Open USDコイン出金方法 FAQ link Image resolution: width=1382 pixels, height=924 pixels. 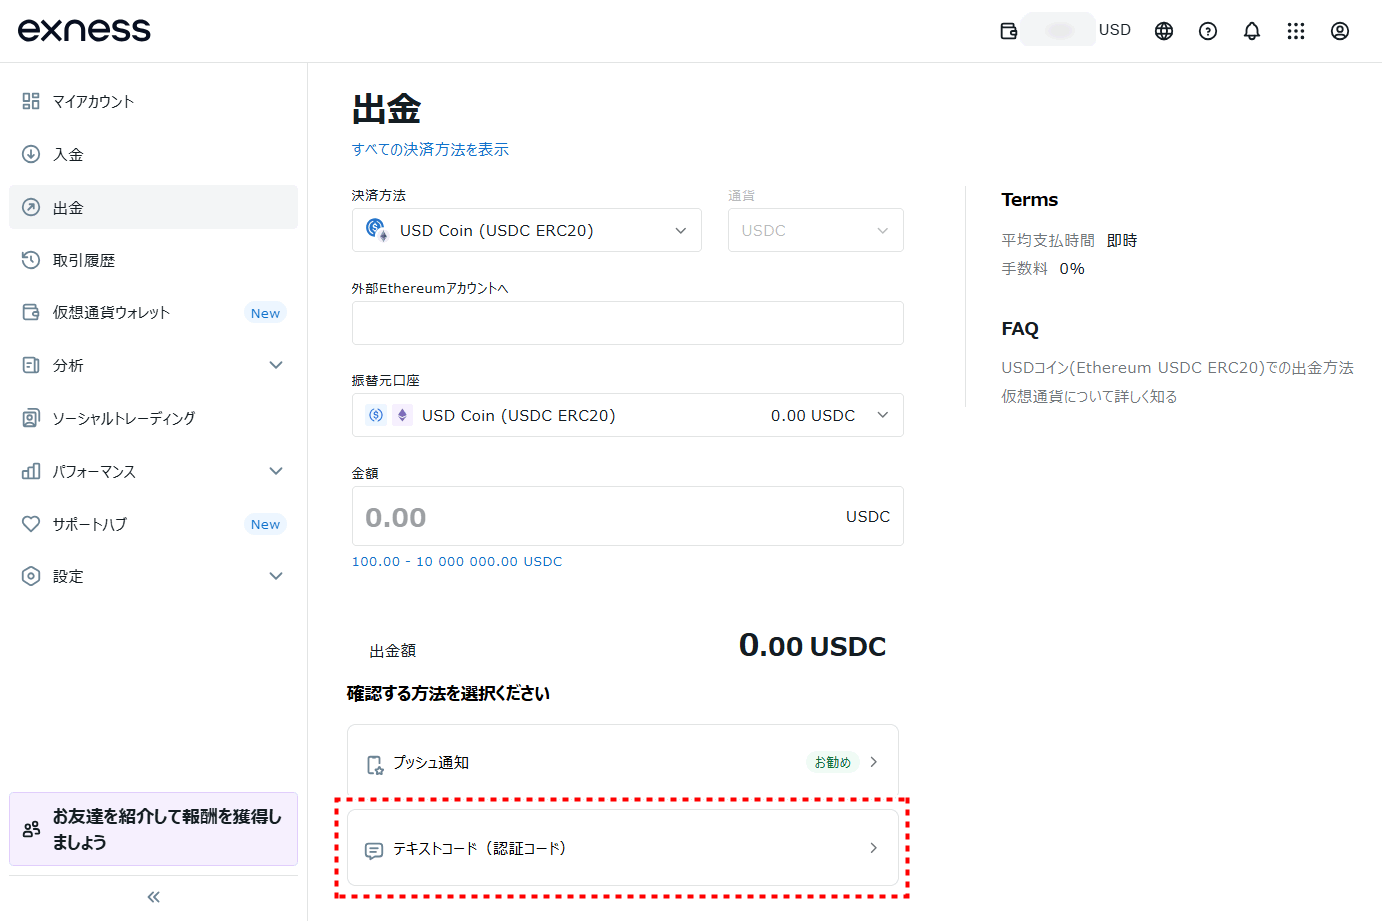pos(1177,367)
